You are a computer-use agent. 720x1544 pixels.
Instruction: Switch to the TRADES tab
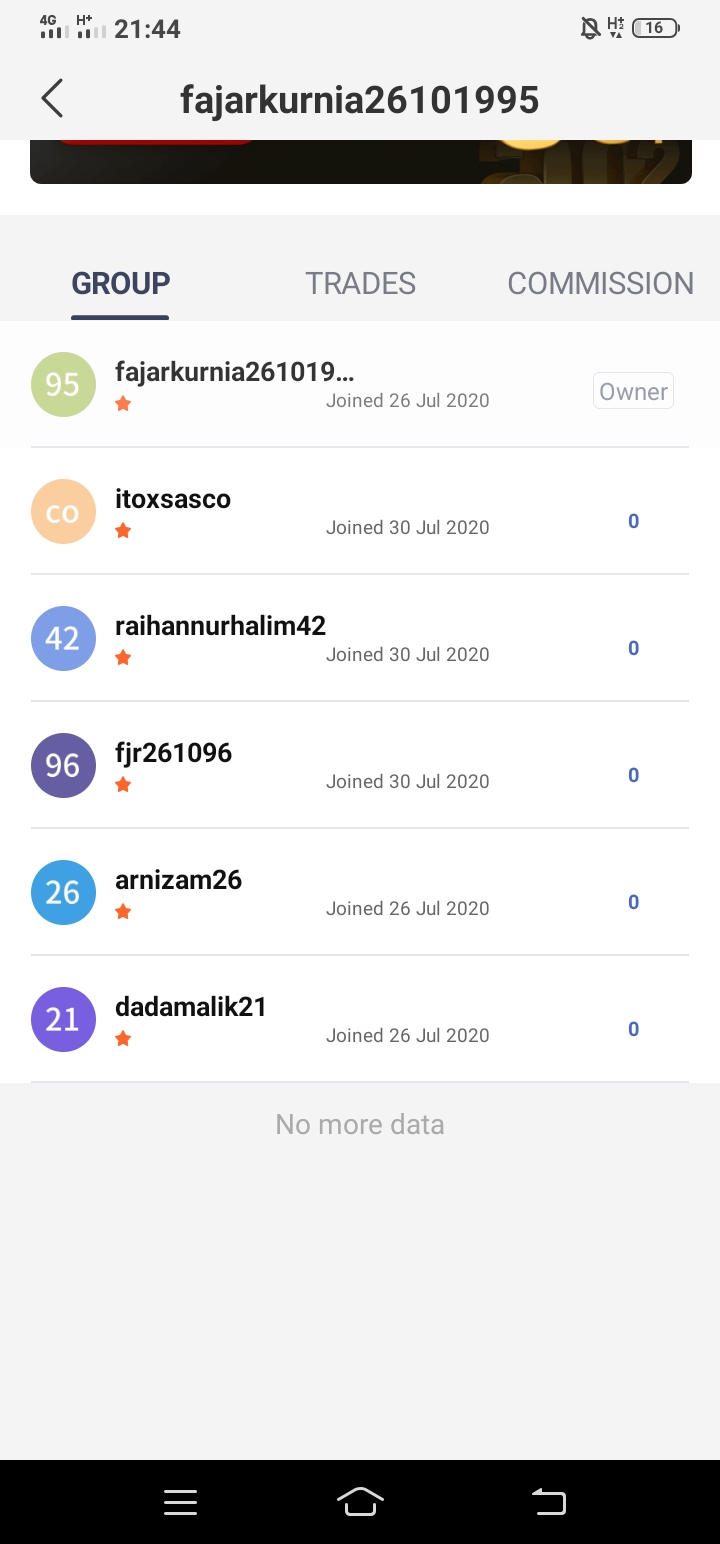point(360,283)
